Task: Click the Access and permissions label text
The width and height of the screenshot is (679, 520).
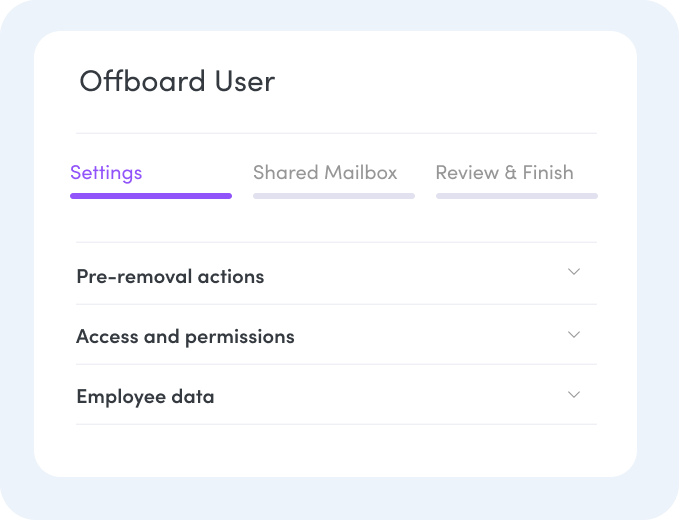Action: 185,336
